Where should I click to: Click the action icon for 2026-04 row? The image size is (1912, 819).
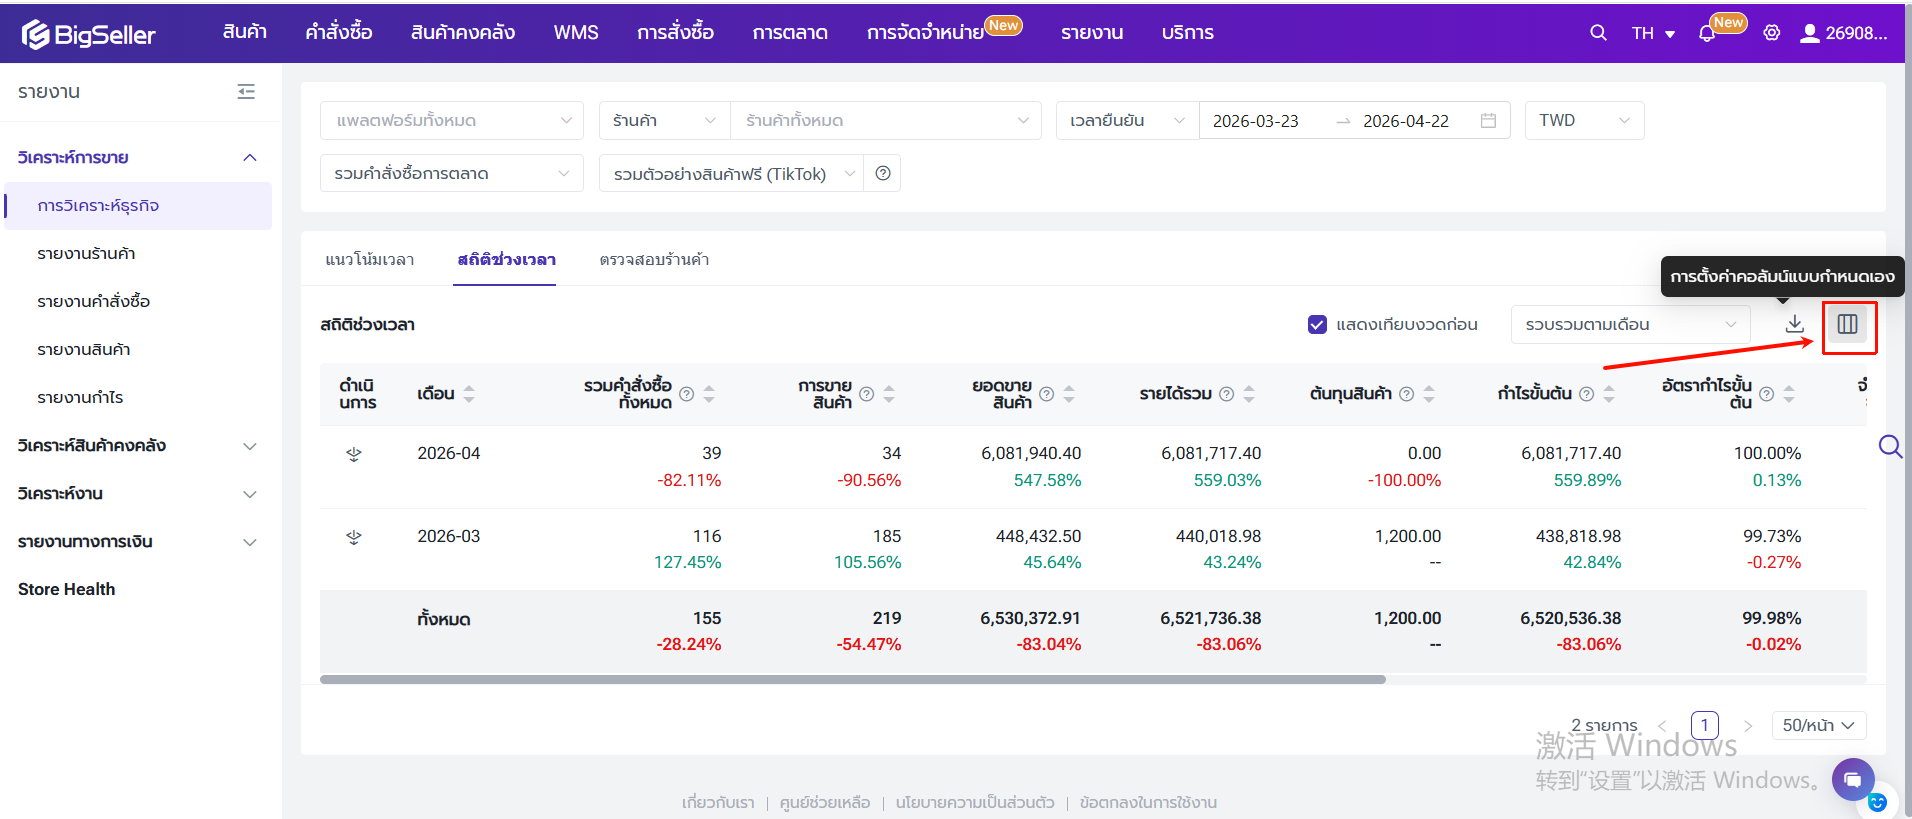click(x=354, y=454)
